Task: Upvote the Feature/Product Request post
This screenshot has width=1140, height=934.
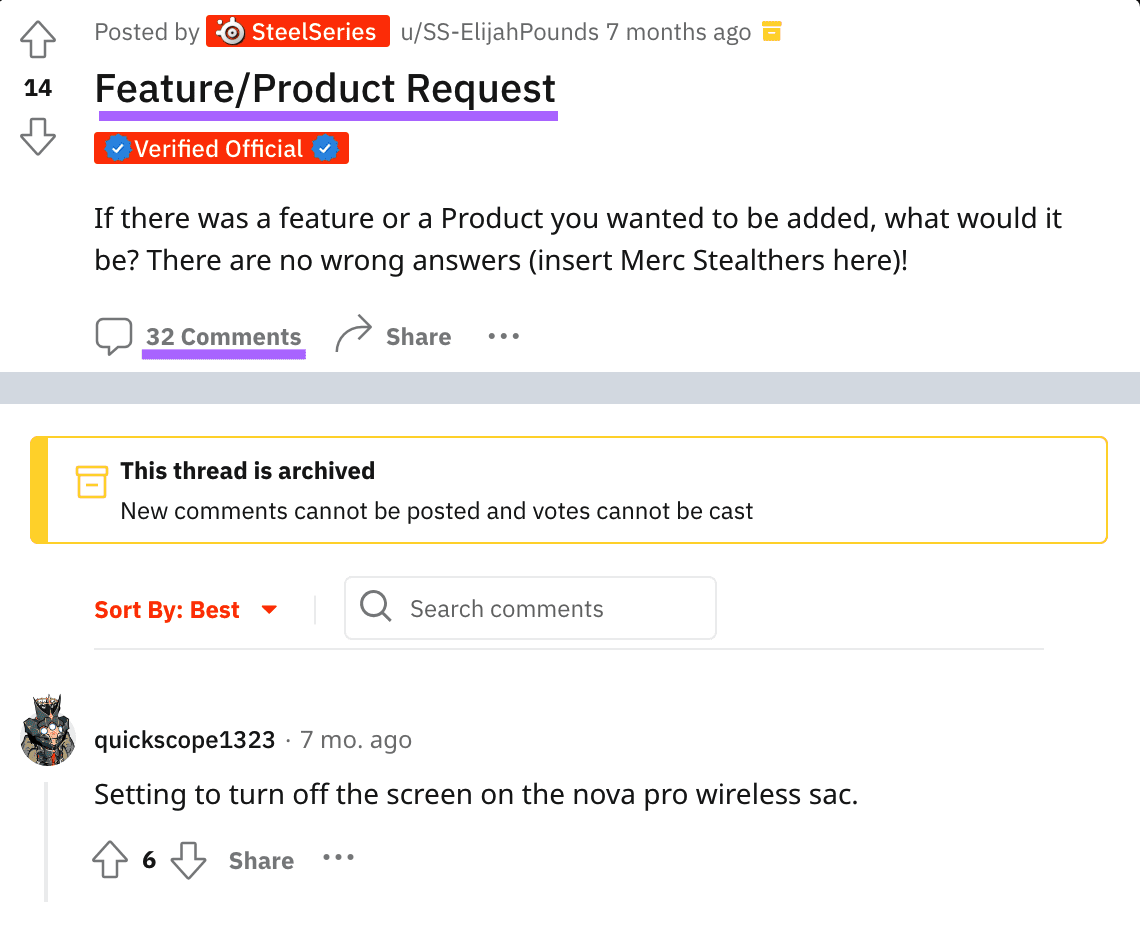Action: pyautogui.click(x=38, y=42)
